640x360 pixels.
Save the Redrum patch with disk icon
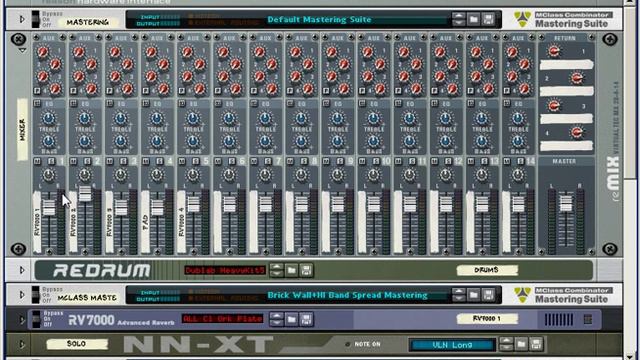[x=307, y=270]
